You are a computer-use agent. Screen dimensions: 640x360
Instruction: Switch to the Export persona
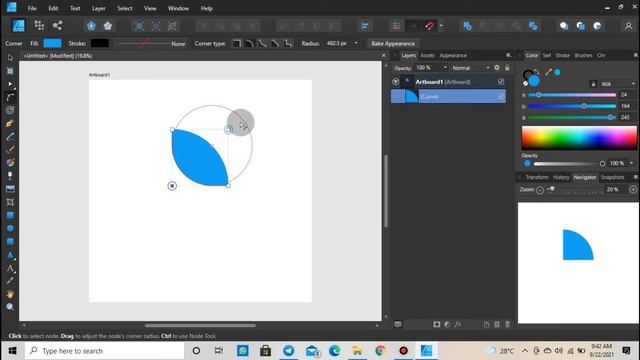(x=58, y=26)
